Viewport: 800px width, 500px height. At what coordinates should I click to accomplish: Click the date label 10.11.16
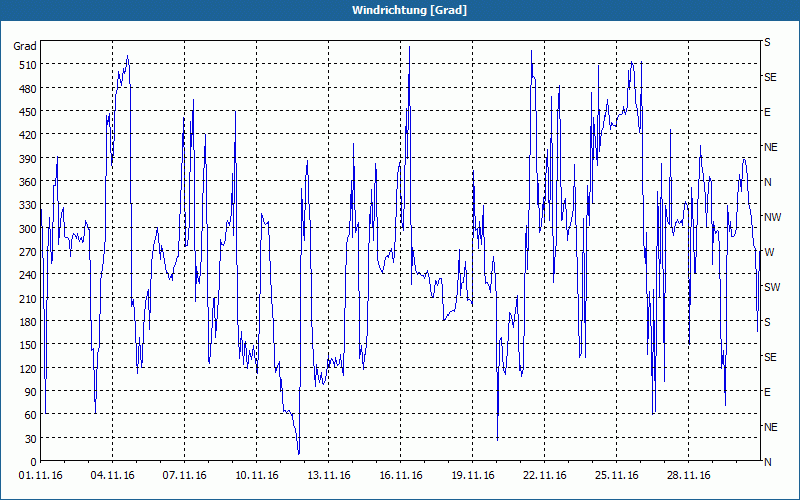[257, 476]
